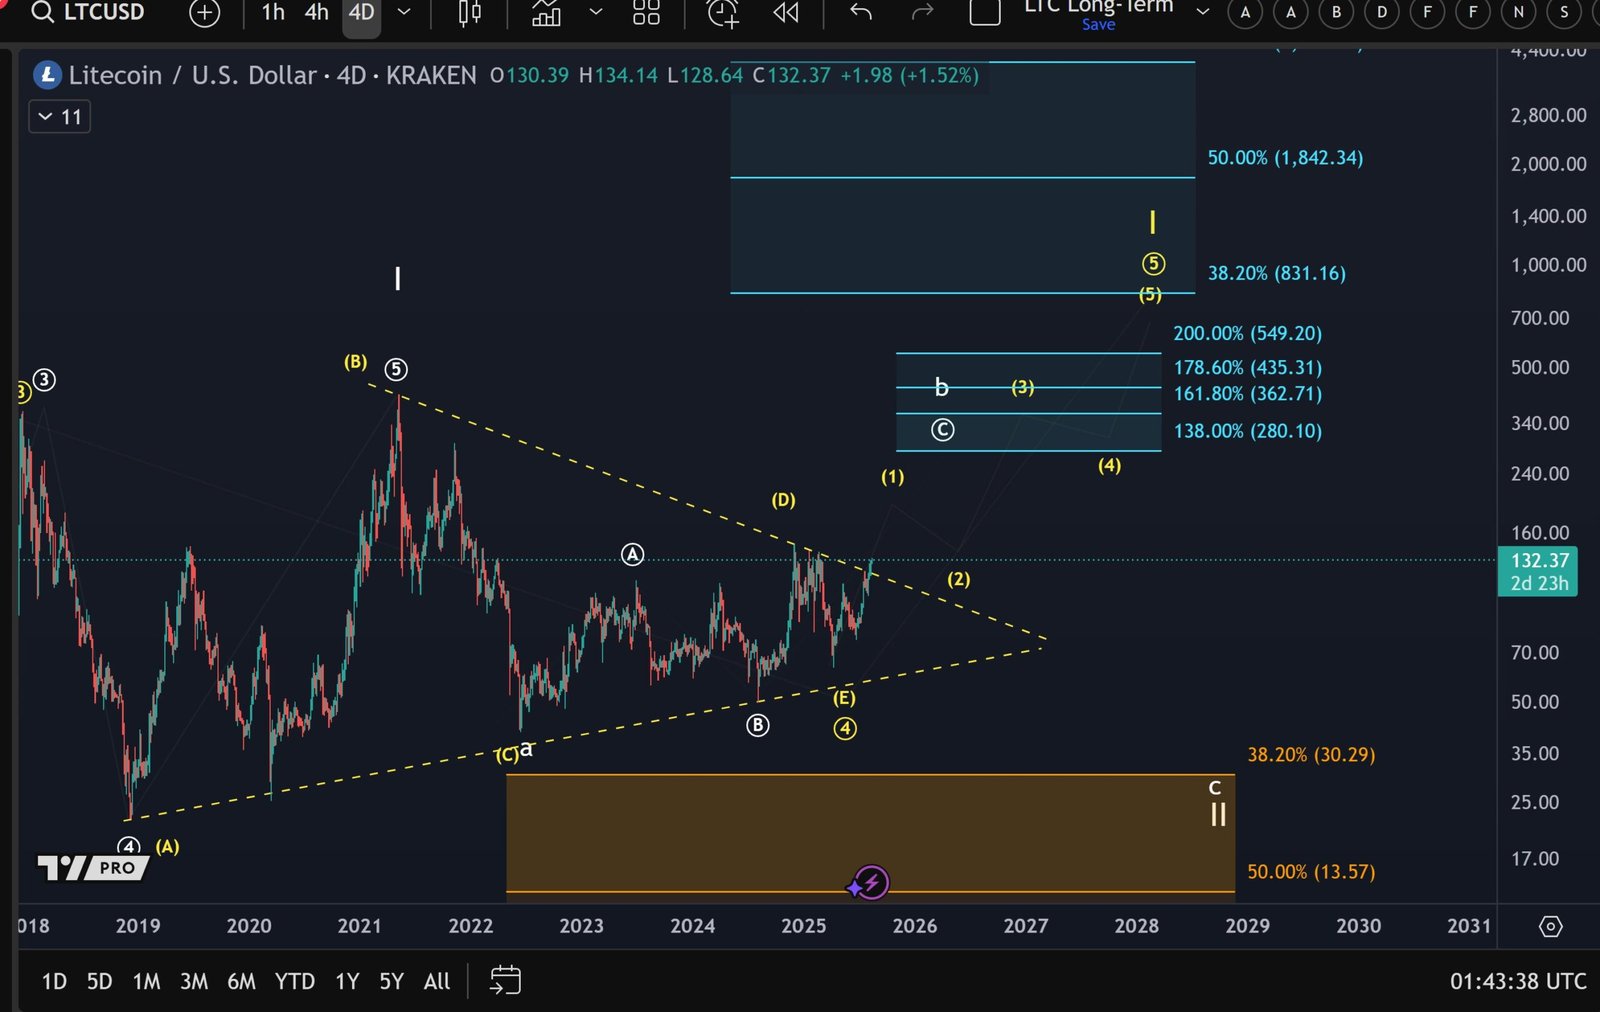The image size is (1600, 1012).
Task: Click the undo arrow icon
Action: pos(860,13)
